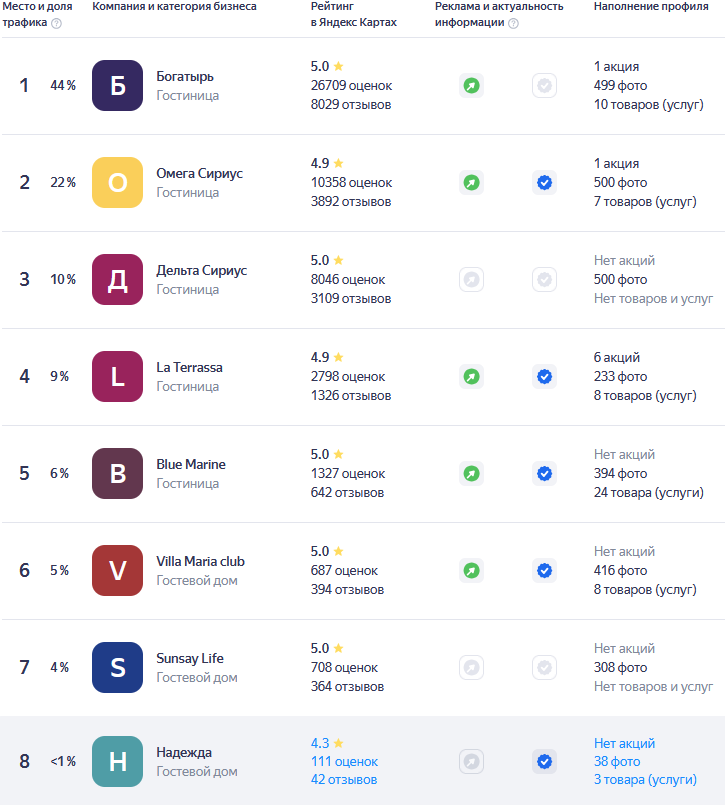Click the blue verified badge for Омега Сириус
Image resolution: width=725 pixels, height=805 pixels.
[x=544, y=183]
